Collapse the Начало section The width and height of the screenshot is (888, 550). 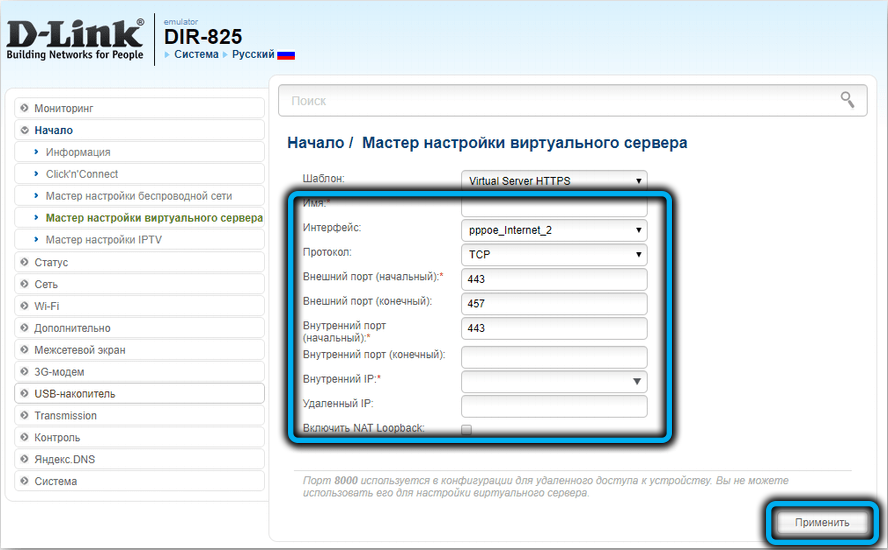(x=53, y=130)
